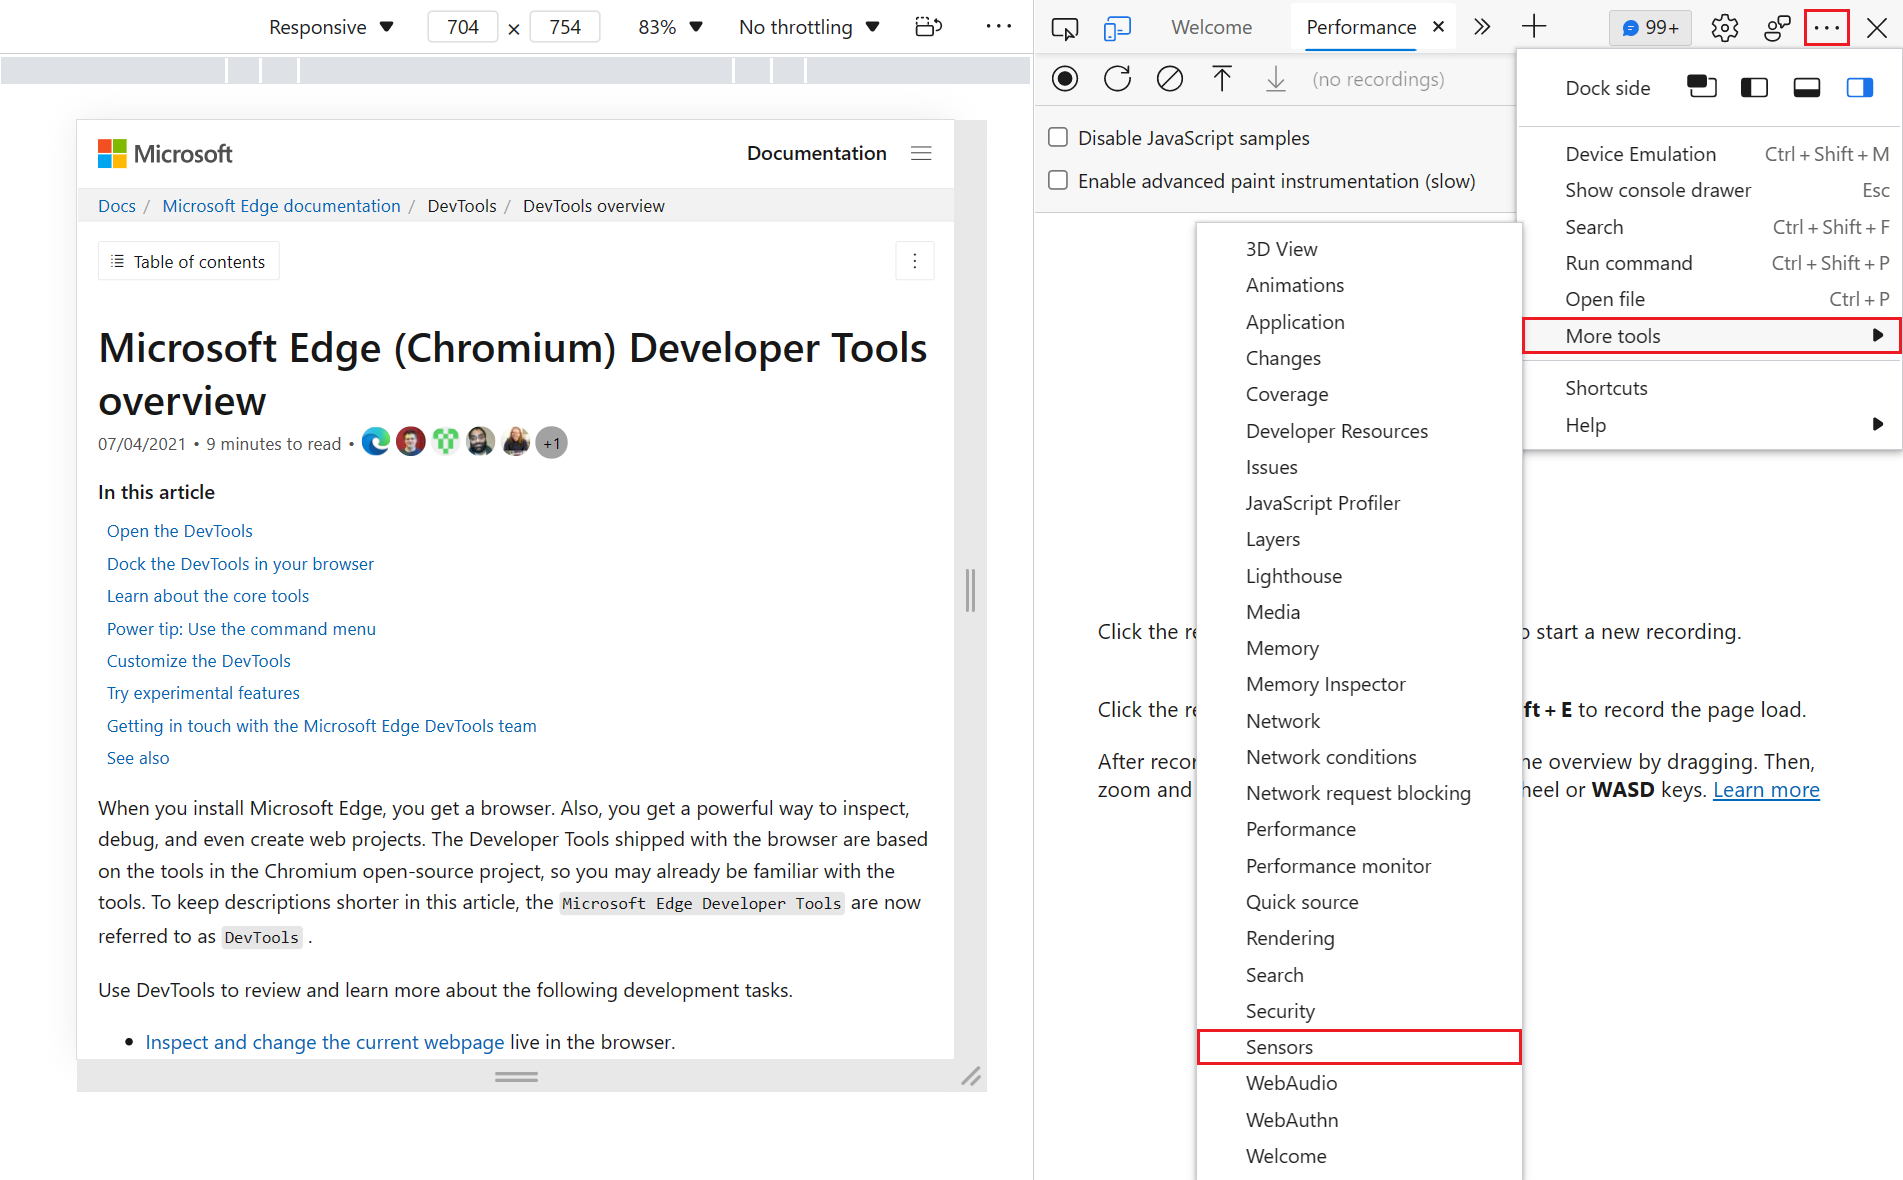The width and height of the screenshot is (1903, 1180).
Task: Add a new tool tab with plus
Action: pos(1534,27)
